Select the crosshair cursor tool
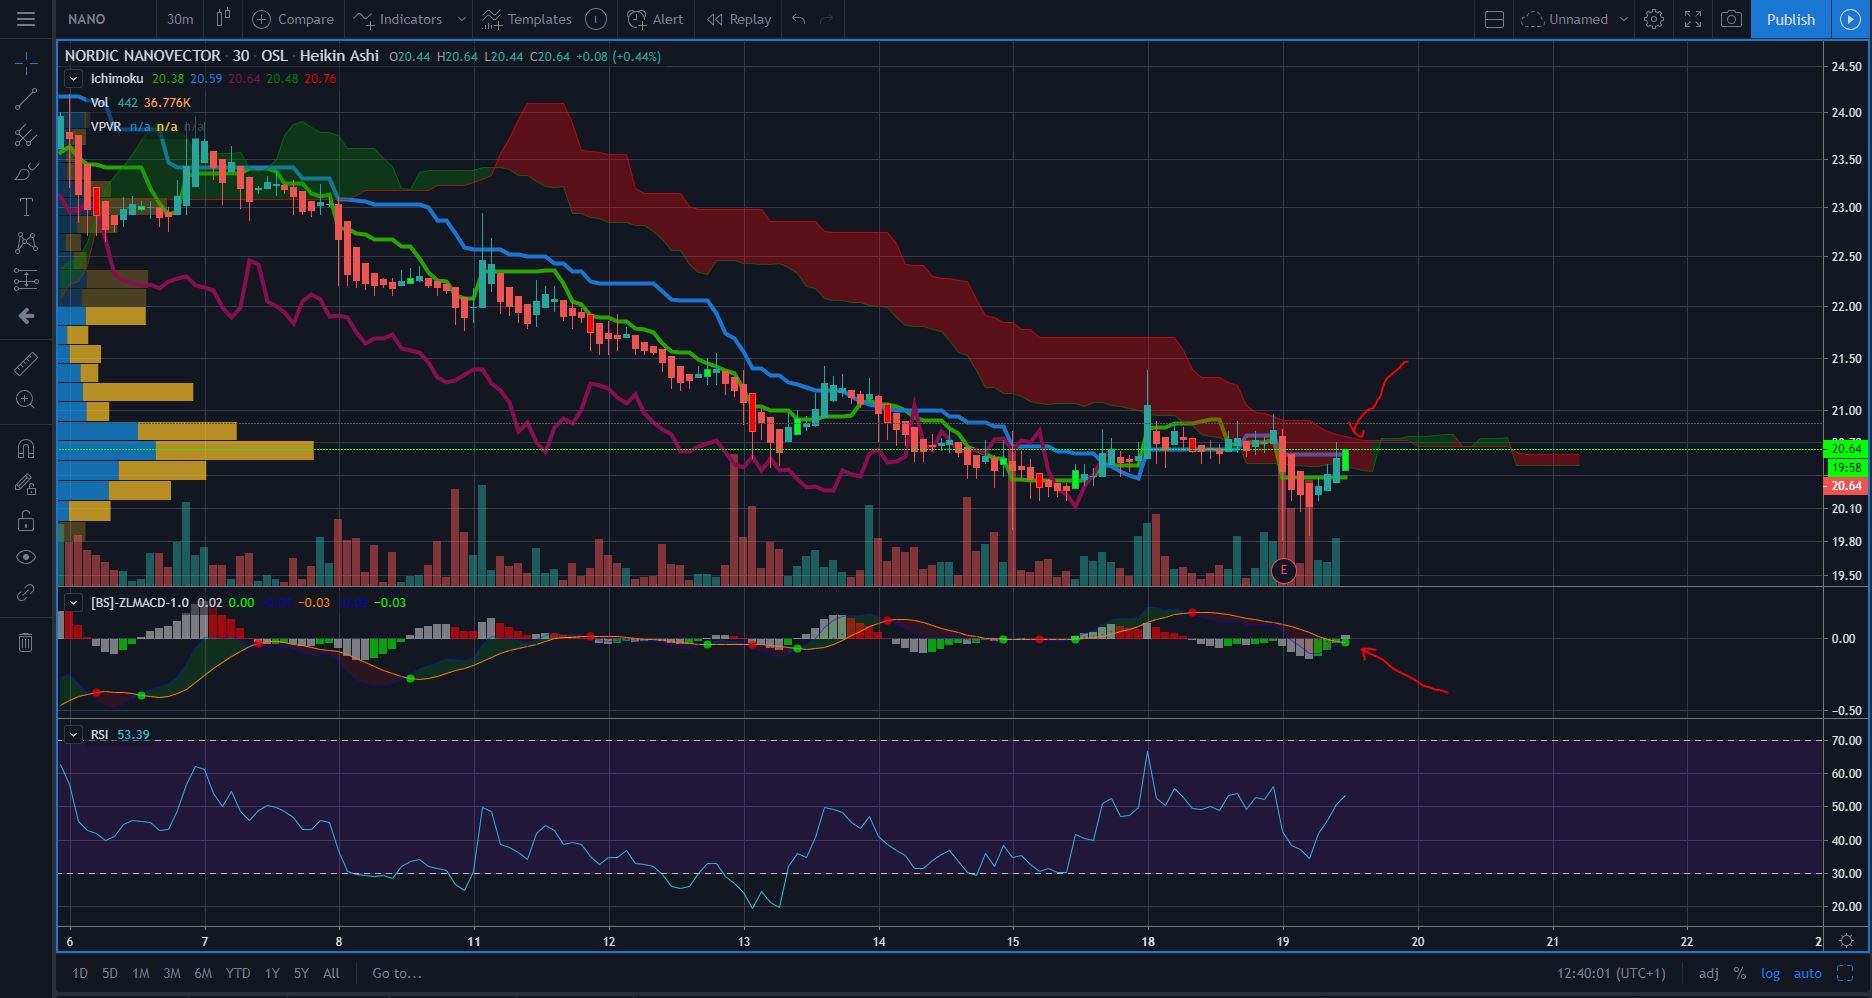The width and height of the screenshot is (1872, 998). [26, 63]
